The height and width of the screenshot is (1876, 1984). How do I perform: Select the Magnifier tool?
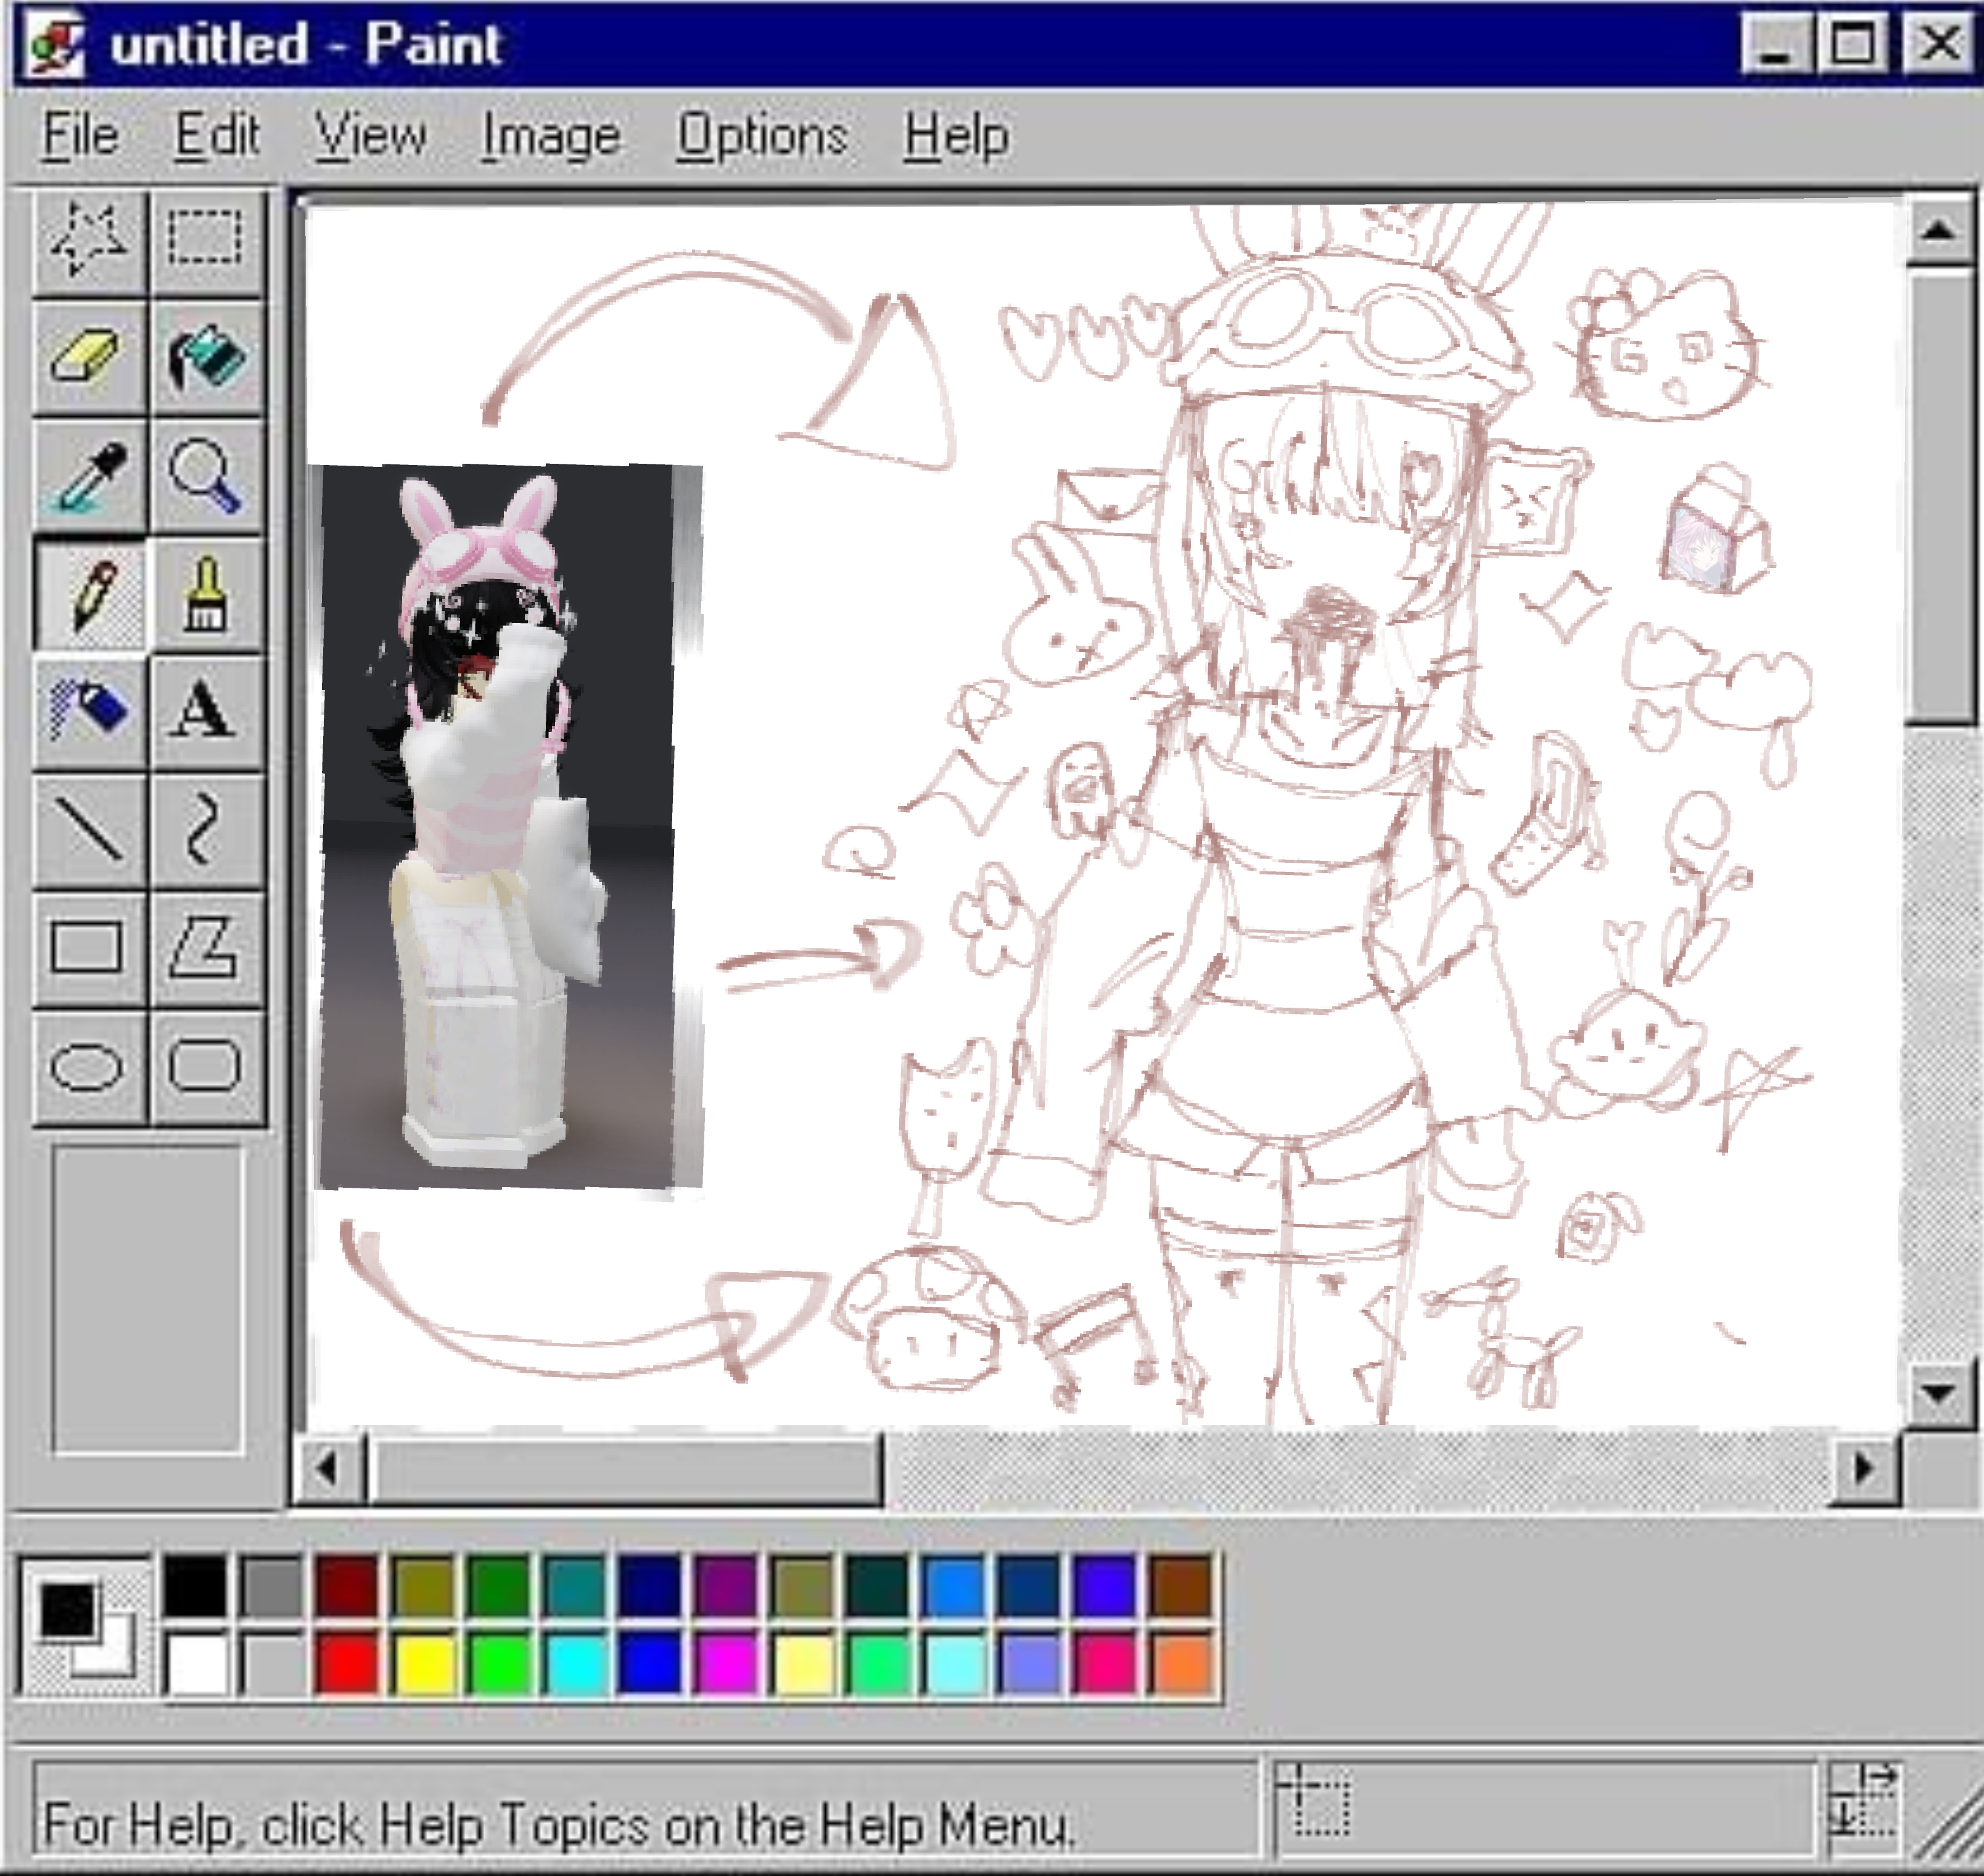pyautogui.click(x=206, y=475)
